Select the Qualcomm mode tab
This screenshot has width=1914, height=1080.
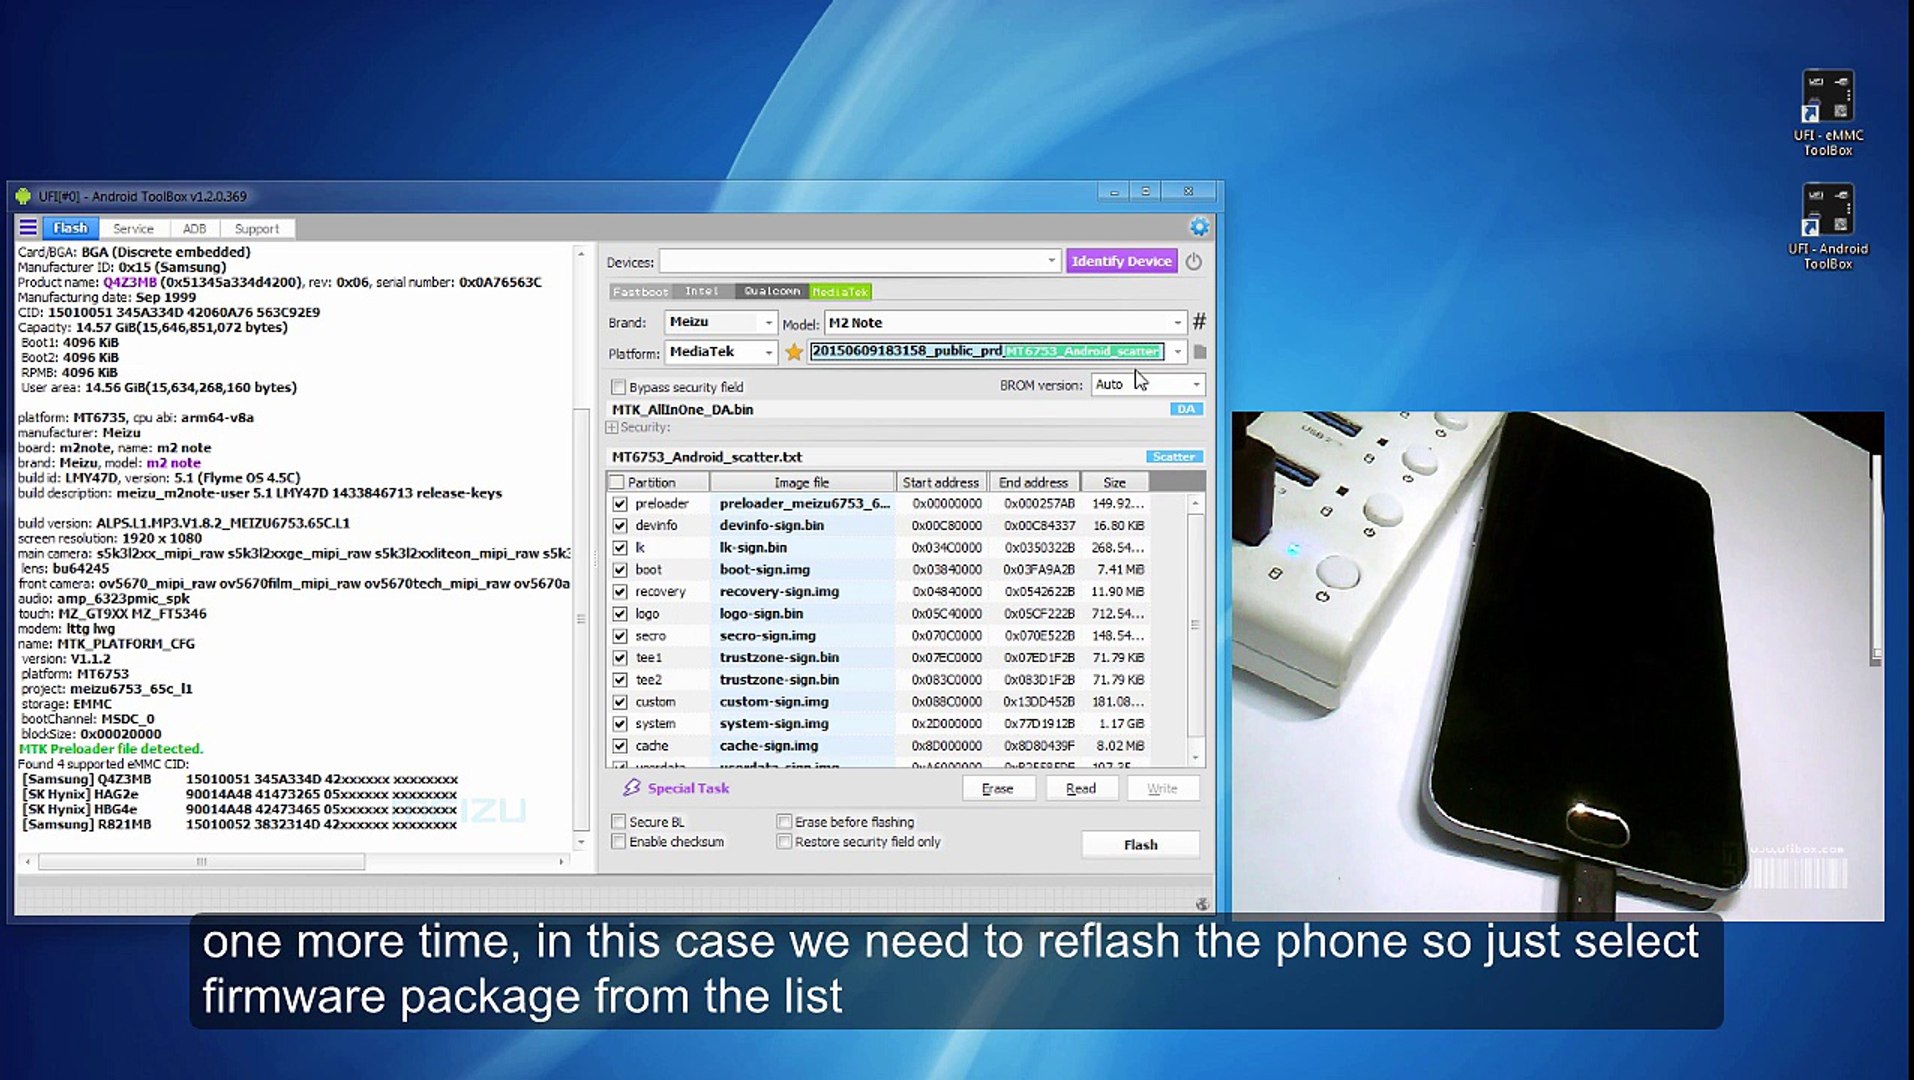[x=772, y=292]
